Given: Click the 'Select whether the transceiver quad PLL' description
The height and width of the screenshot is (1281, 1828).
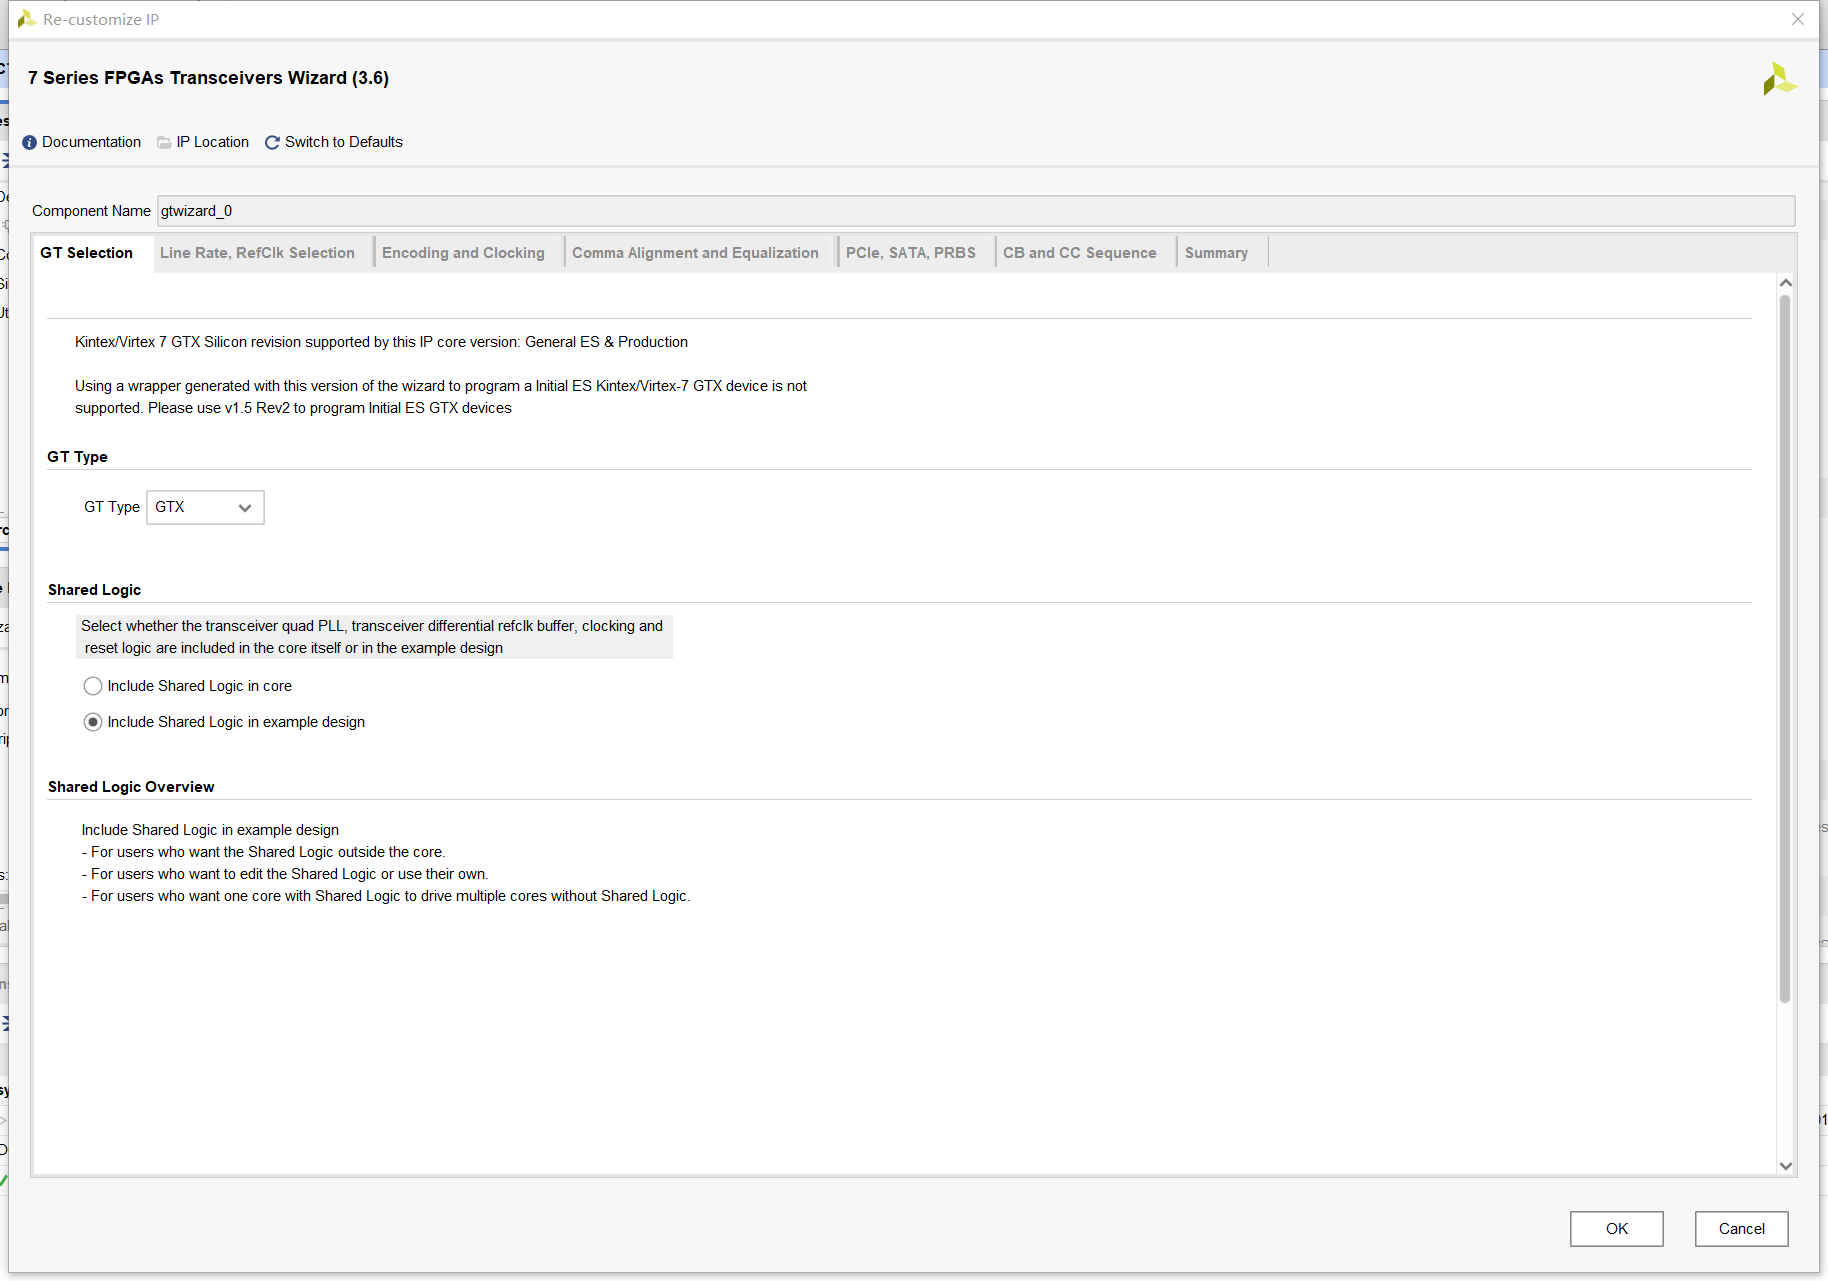Looking at the screenshot, I should pyautogui.click(x=375, y=637).
